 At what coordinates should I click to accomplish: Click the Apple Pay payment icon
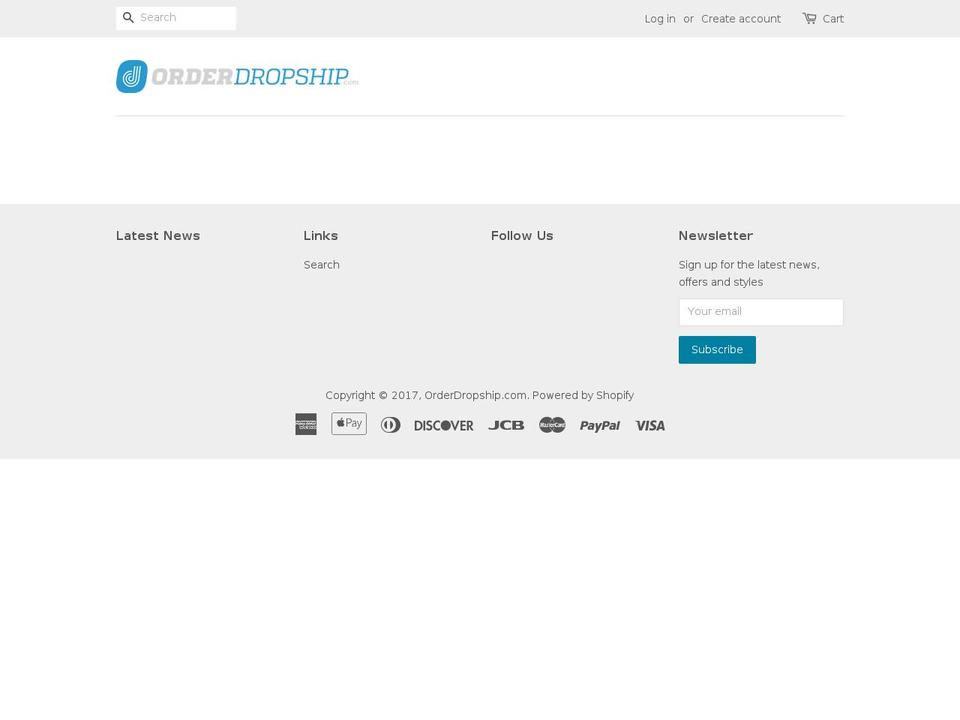[349, 424]
